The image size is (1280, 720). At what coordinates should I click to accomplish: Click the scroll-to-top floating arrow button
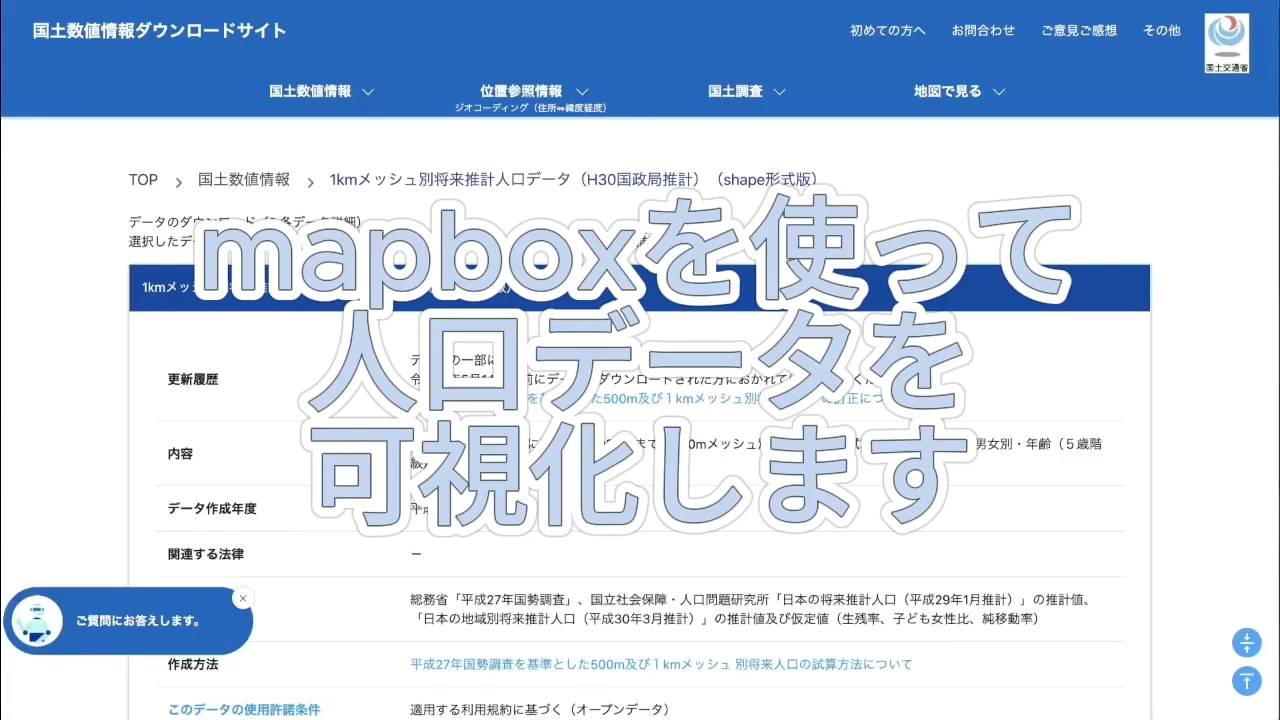click(1246, 681)
